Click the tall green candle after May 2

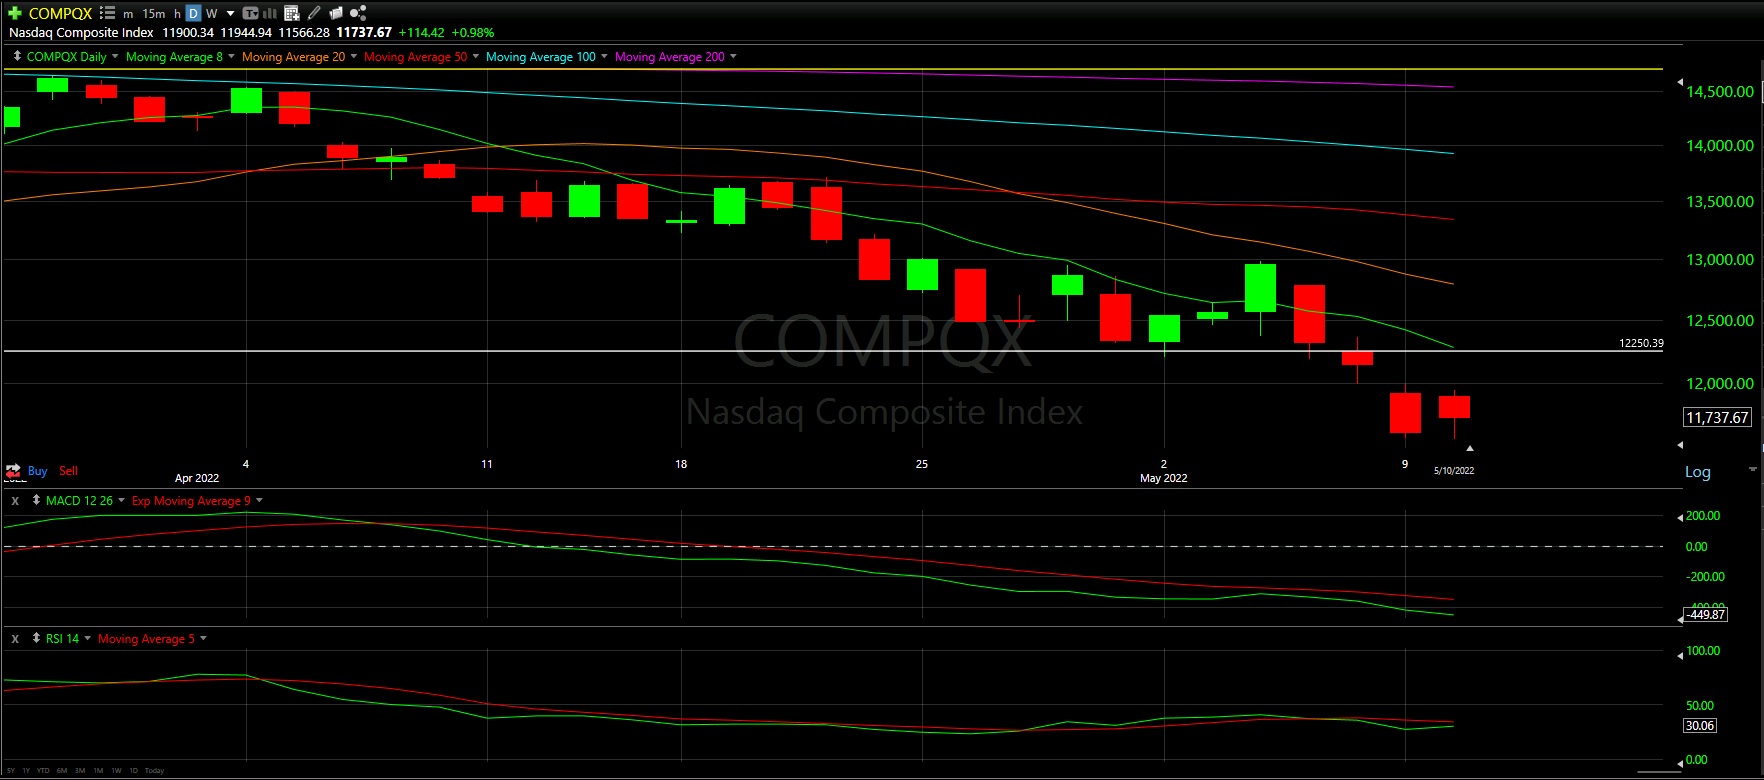pos(1260,288)
